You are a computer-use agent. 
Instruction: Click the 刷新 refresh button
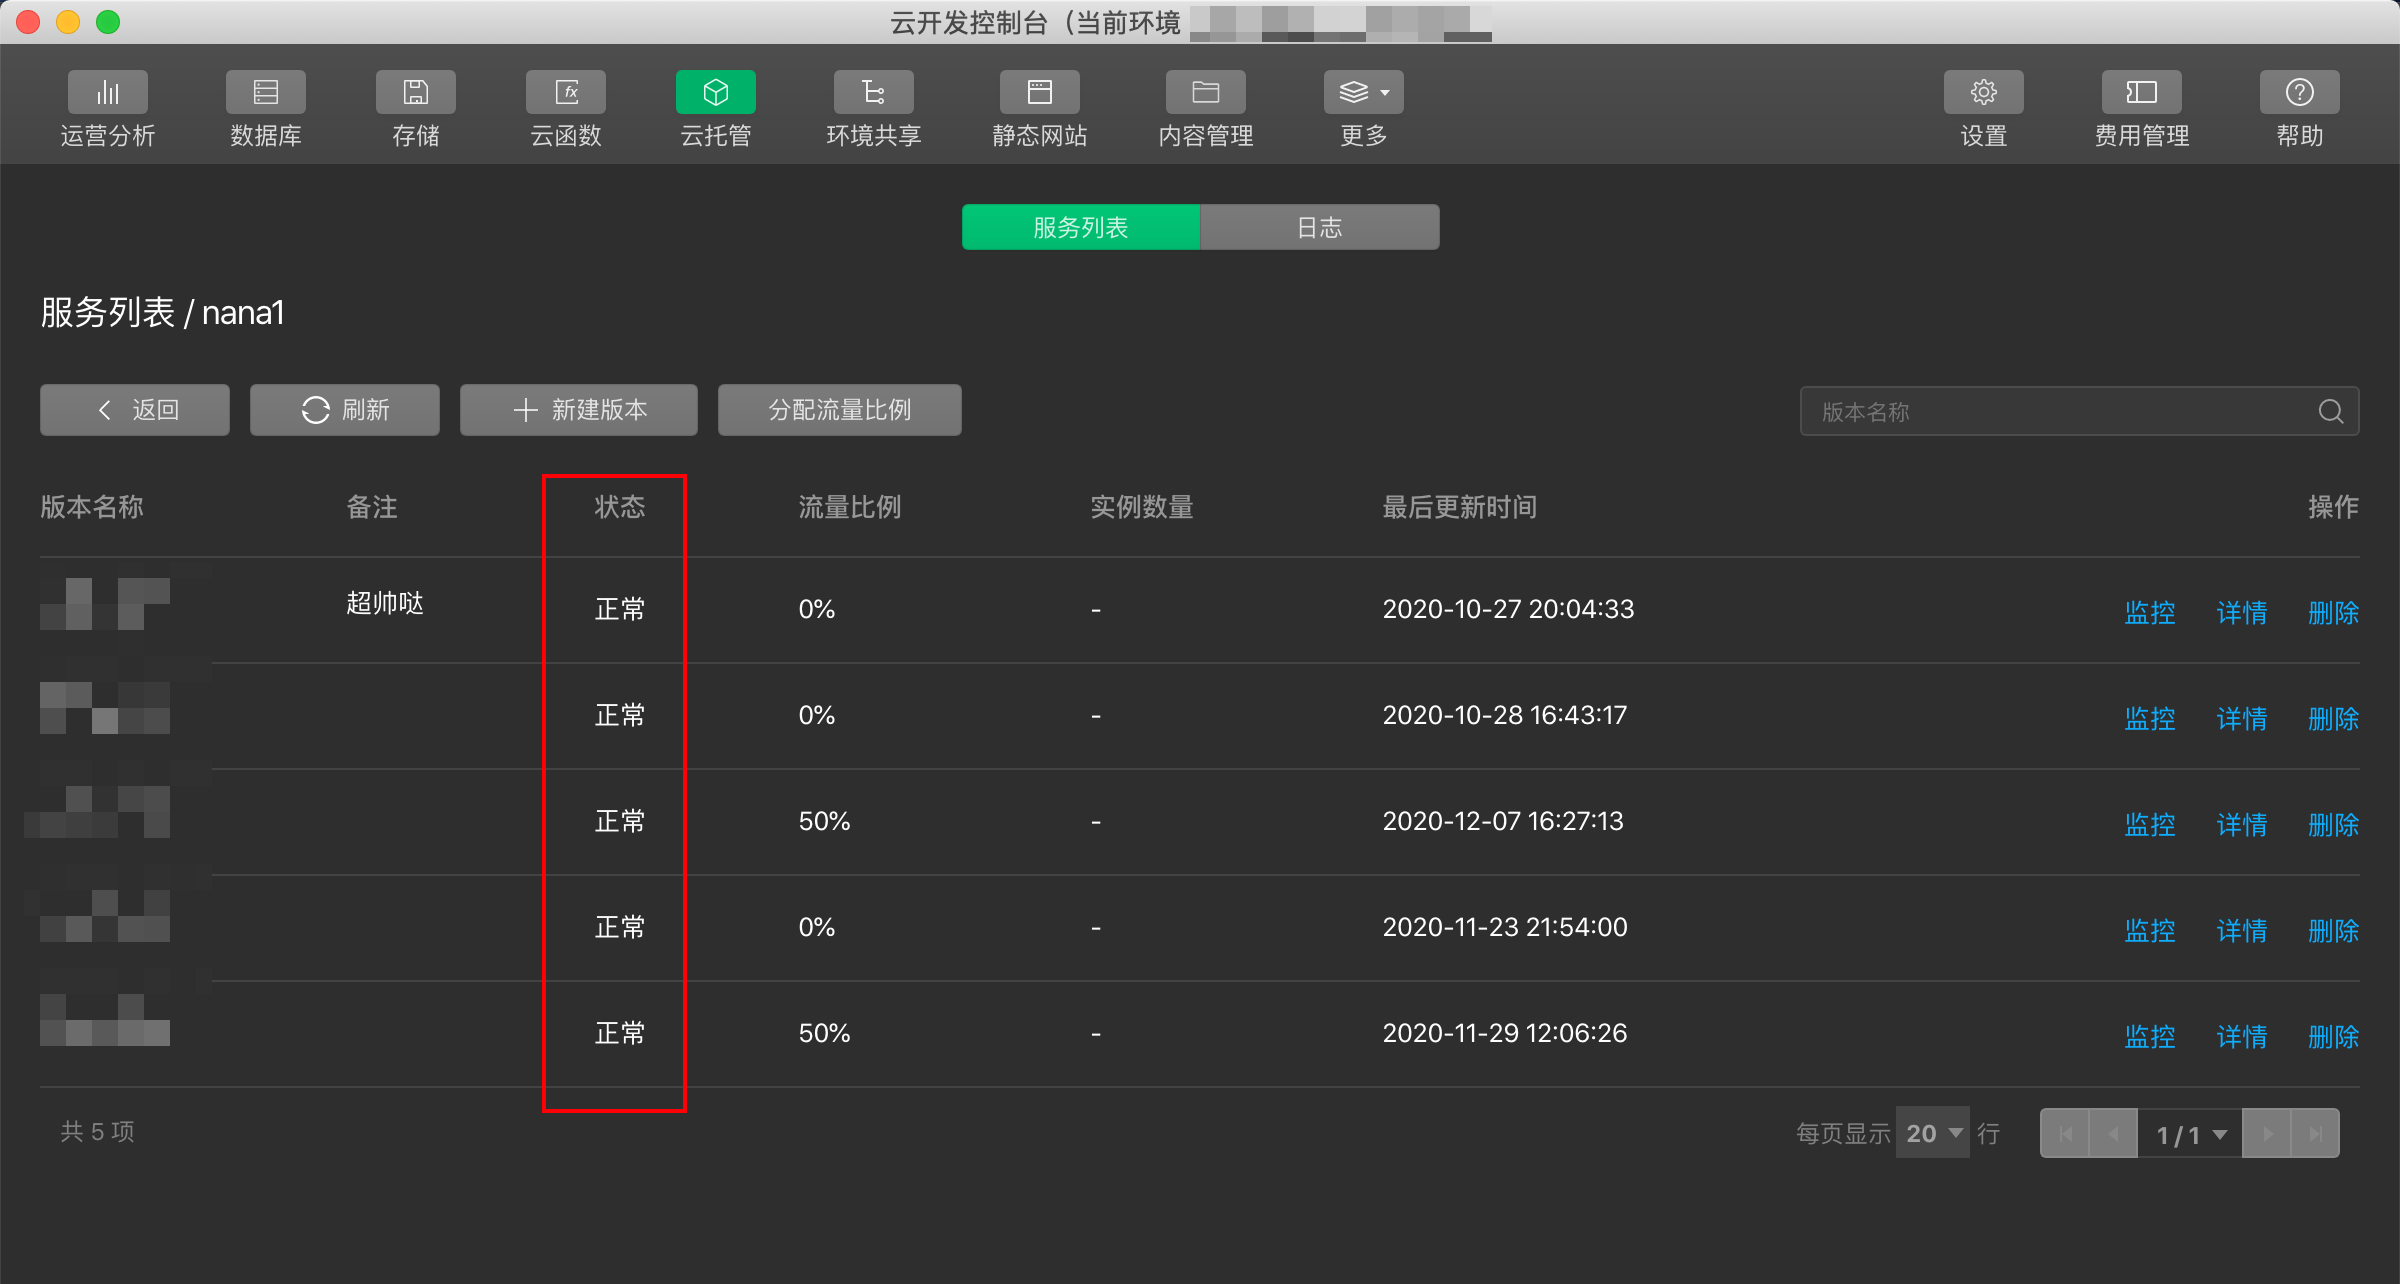click(344, 410)
